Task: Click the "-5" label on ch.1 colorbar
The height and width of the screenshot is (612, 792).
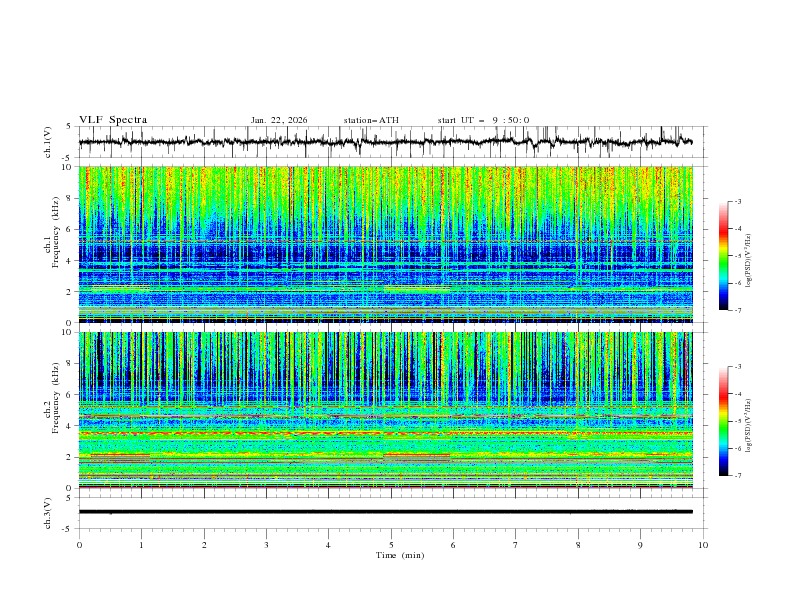Action: [x=737, y=256]
